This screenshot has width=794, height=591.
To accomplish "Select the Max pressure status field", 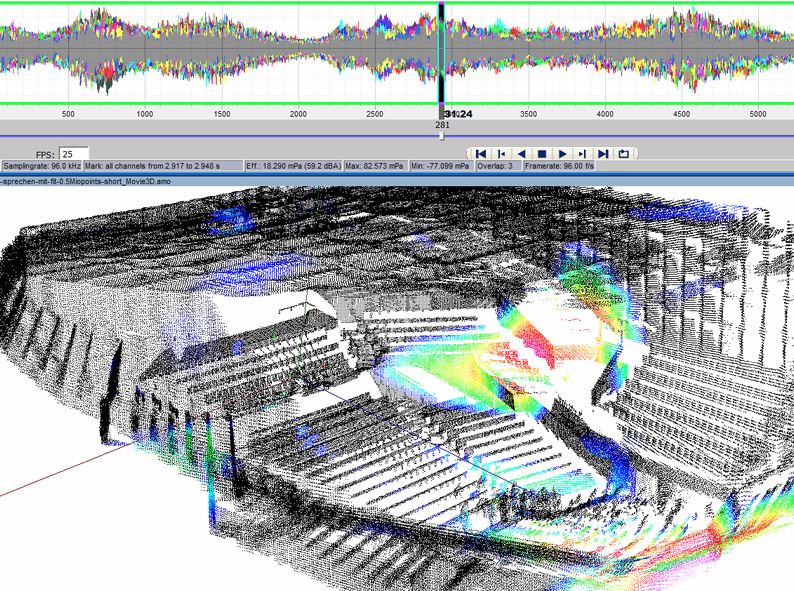I will [375, 166].
